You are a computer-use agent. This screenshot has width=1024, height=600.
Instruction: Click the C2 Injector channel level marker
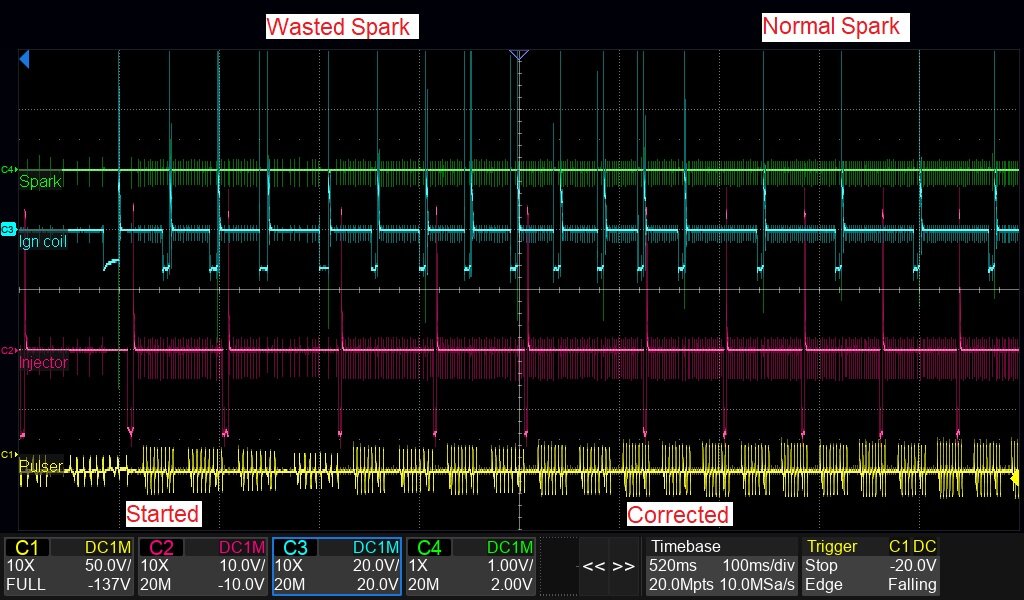tap(8, 351)
